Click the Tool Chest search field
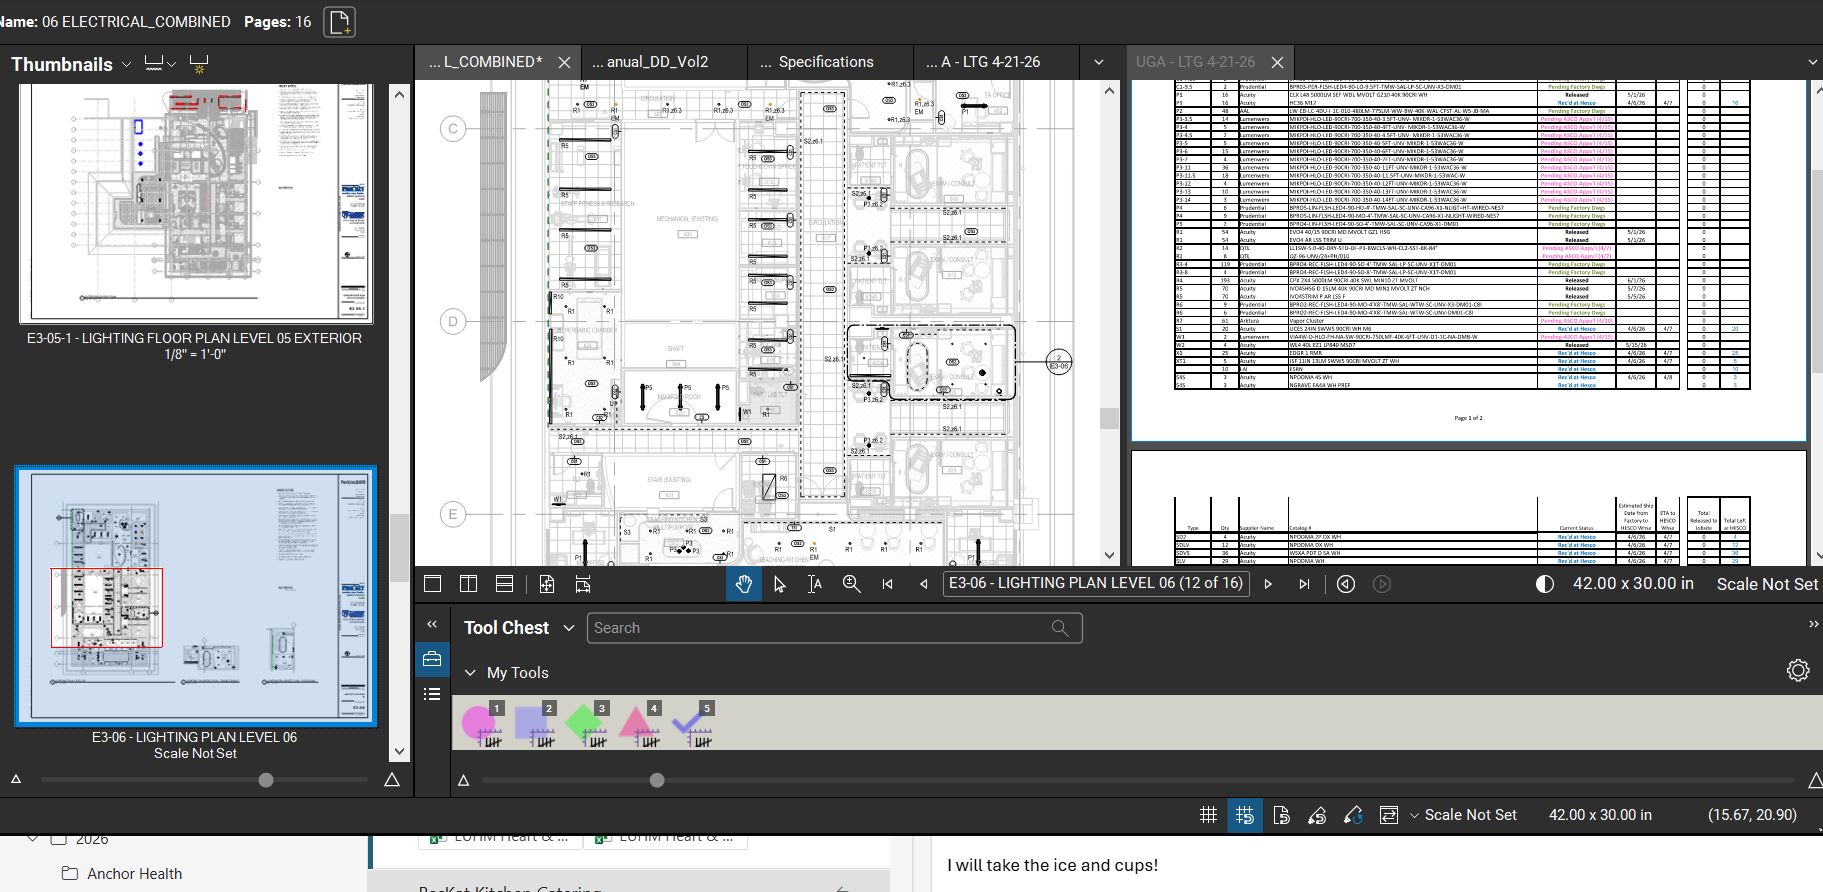Viewport: 1823px width, 892px height. (x=820, y=628)
